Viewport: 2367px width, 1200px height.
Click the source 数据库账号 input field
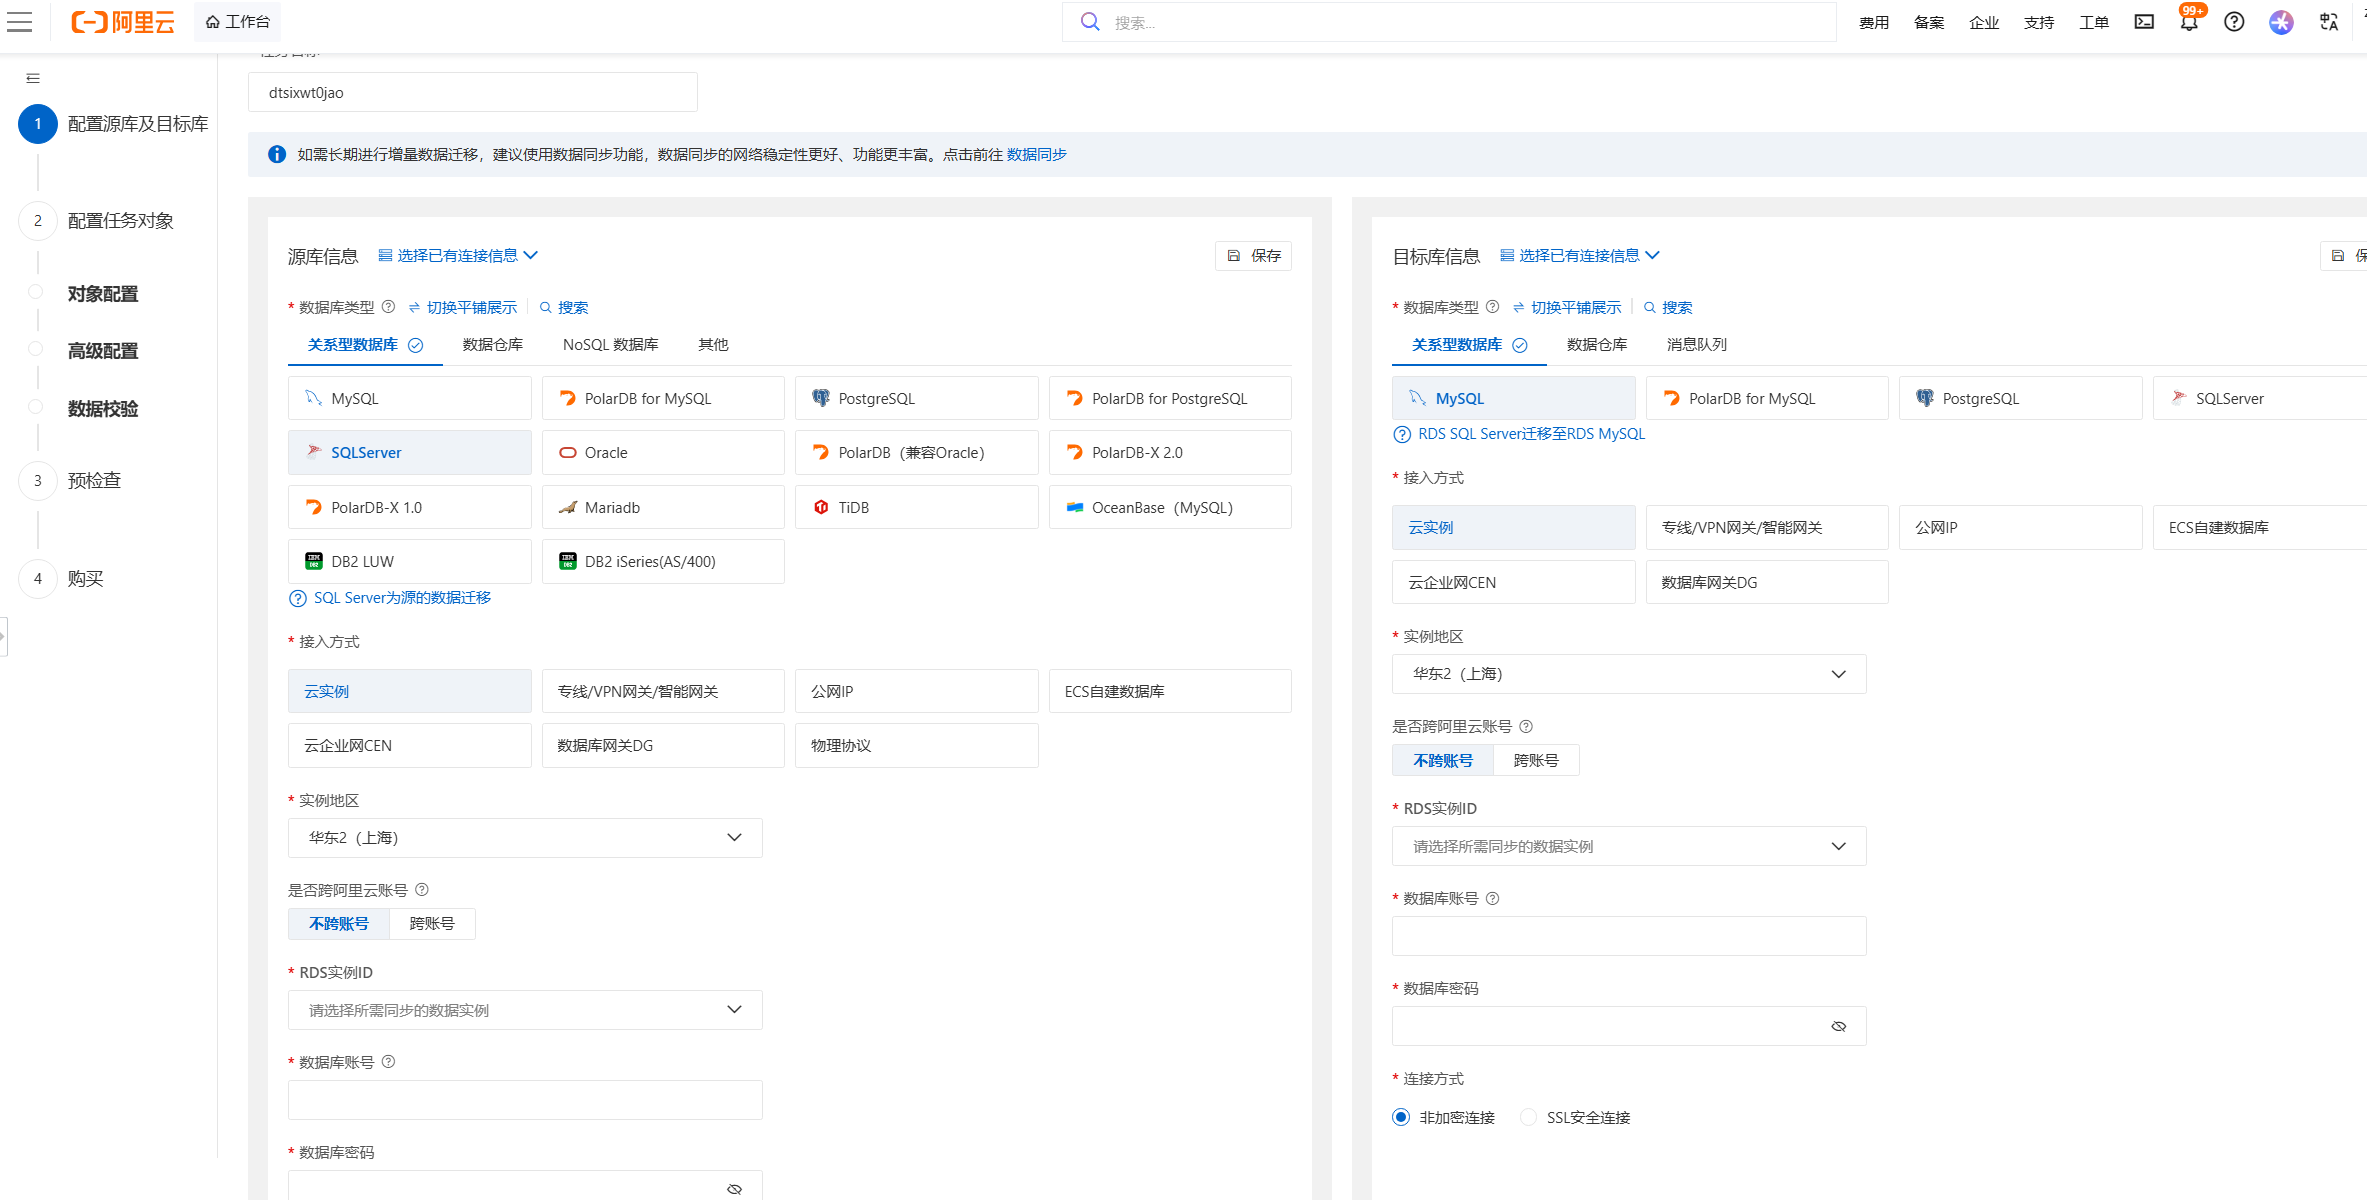(525, 1100)
